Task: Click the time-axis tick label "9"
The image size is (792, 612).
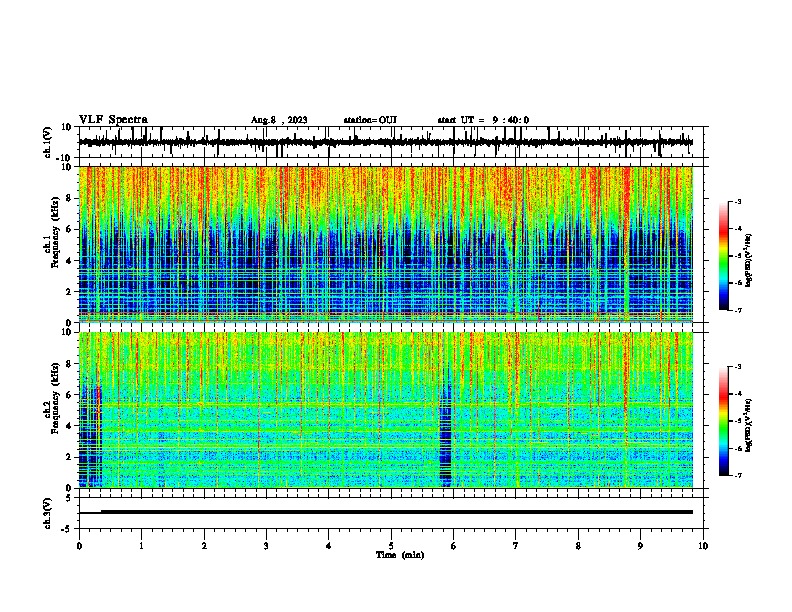Action: [x=640, y=546]
